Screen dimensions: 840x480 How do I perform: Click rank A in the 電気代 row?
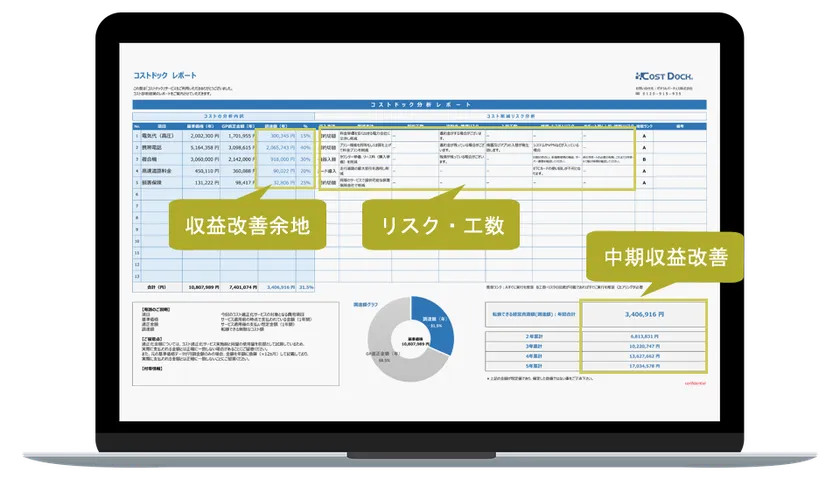(x=644, y=136)
